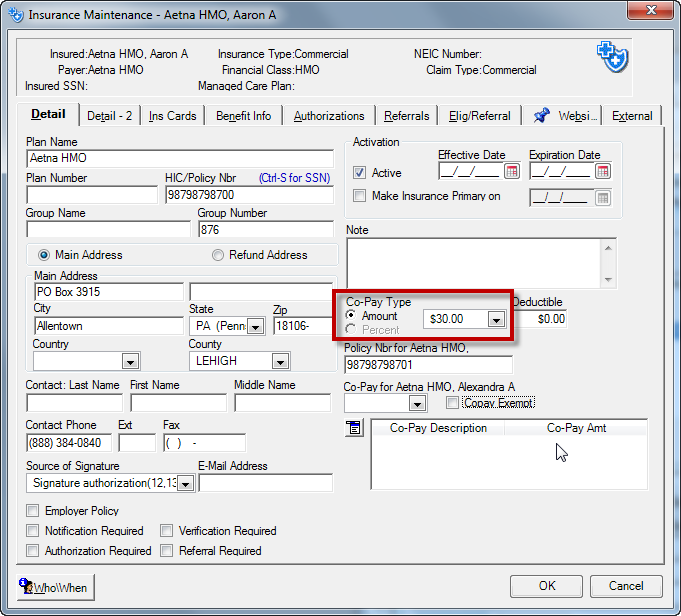Click the Plan Number field
The width and height of the screenshot is (681, 616).
(x=92, y=195)
